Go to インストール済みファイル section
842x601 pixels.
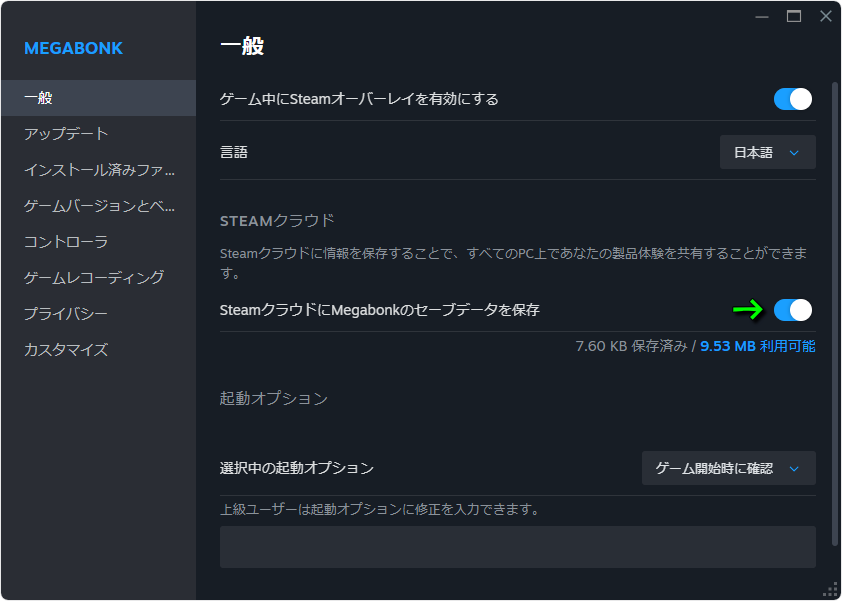[x=99, y=170]
